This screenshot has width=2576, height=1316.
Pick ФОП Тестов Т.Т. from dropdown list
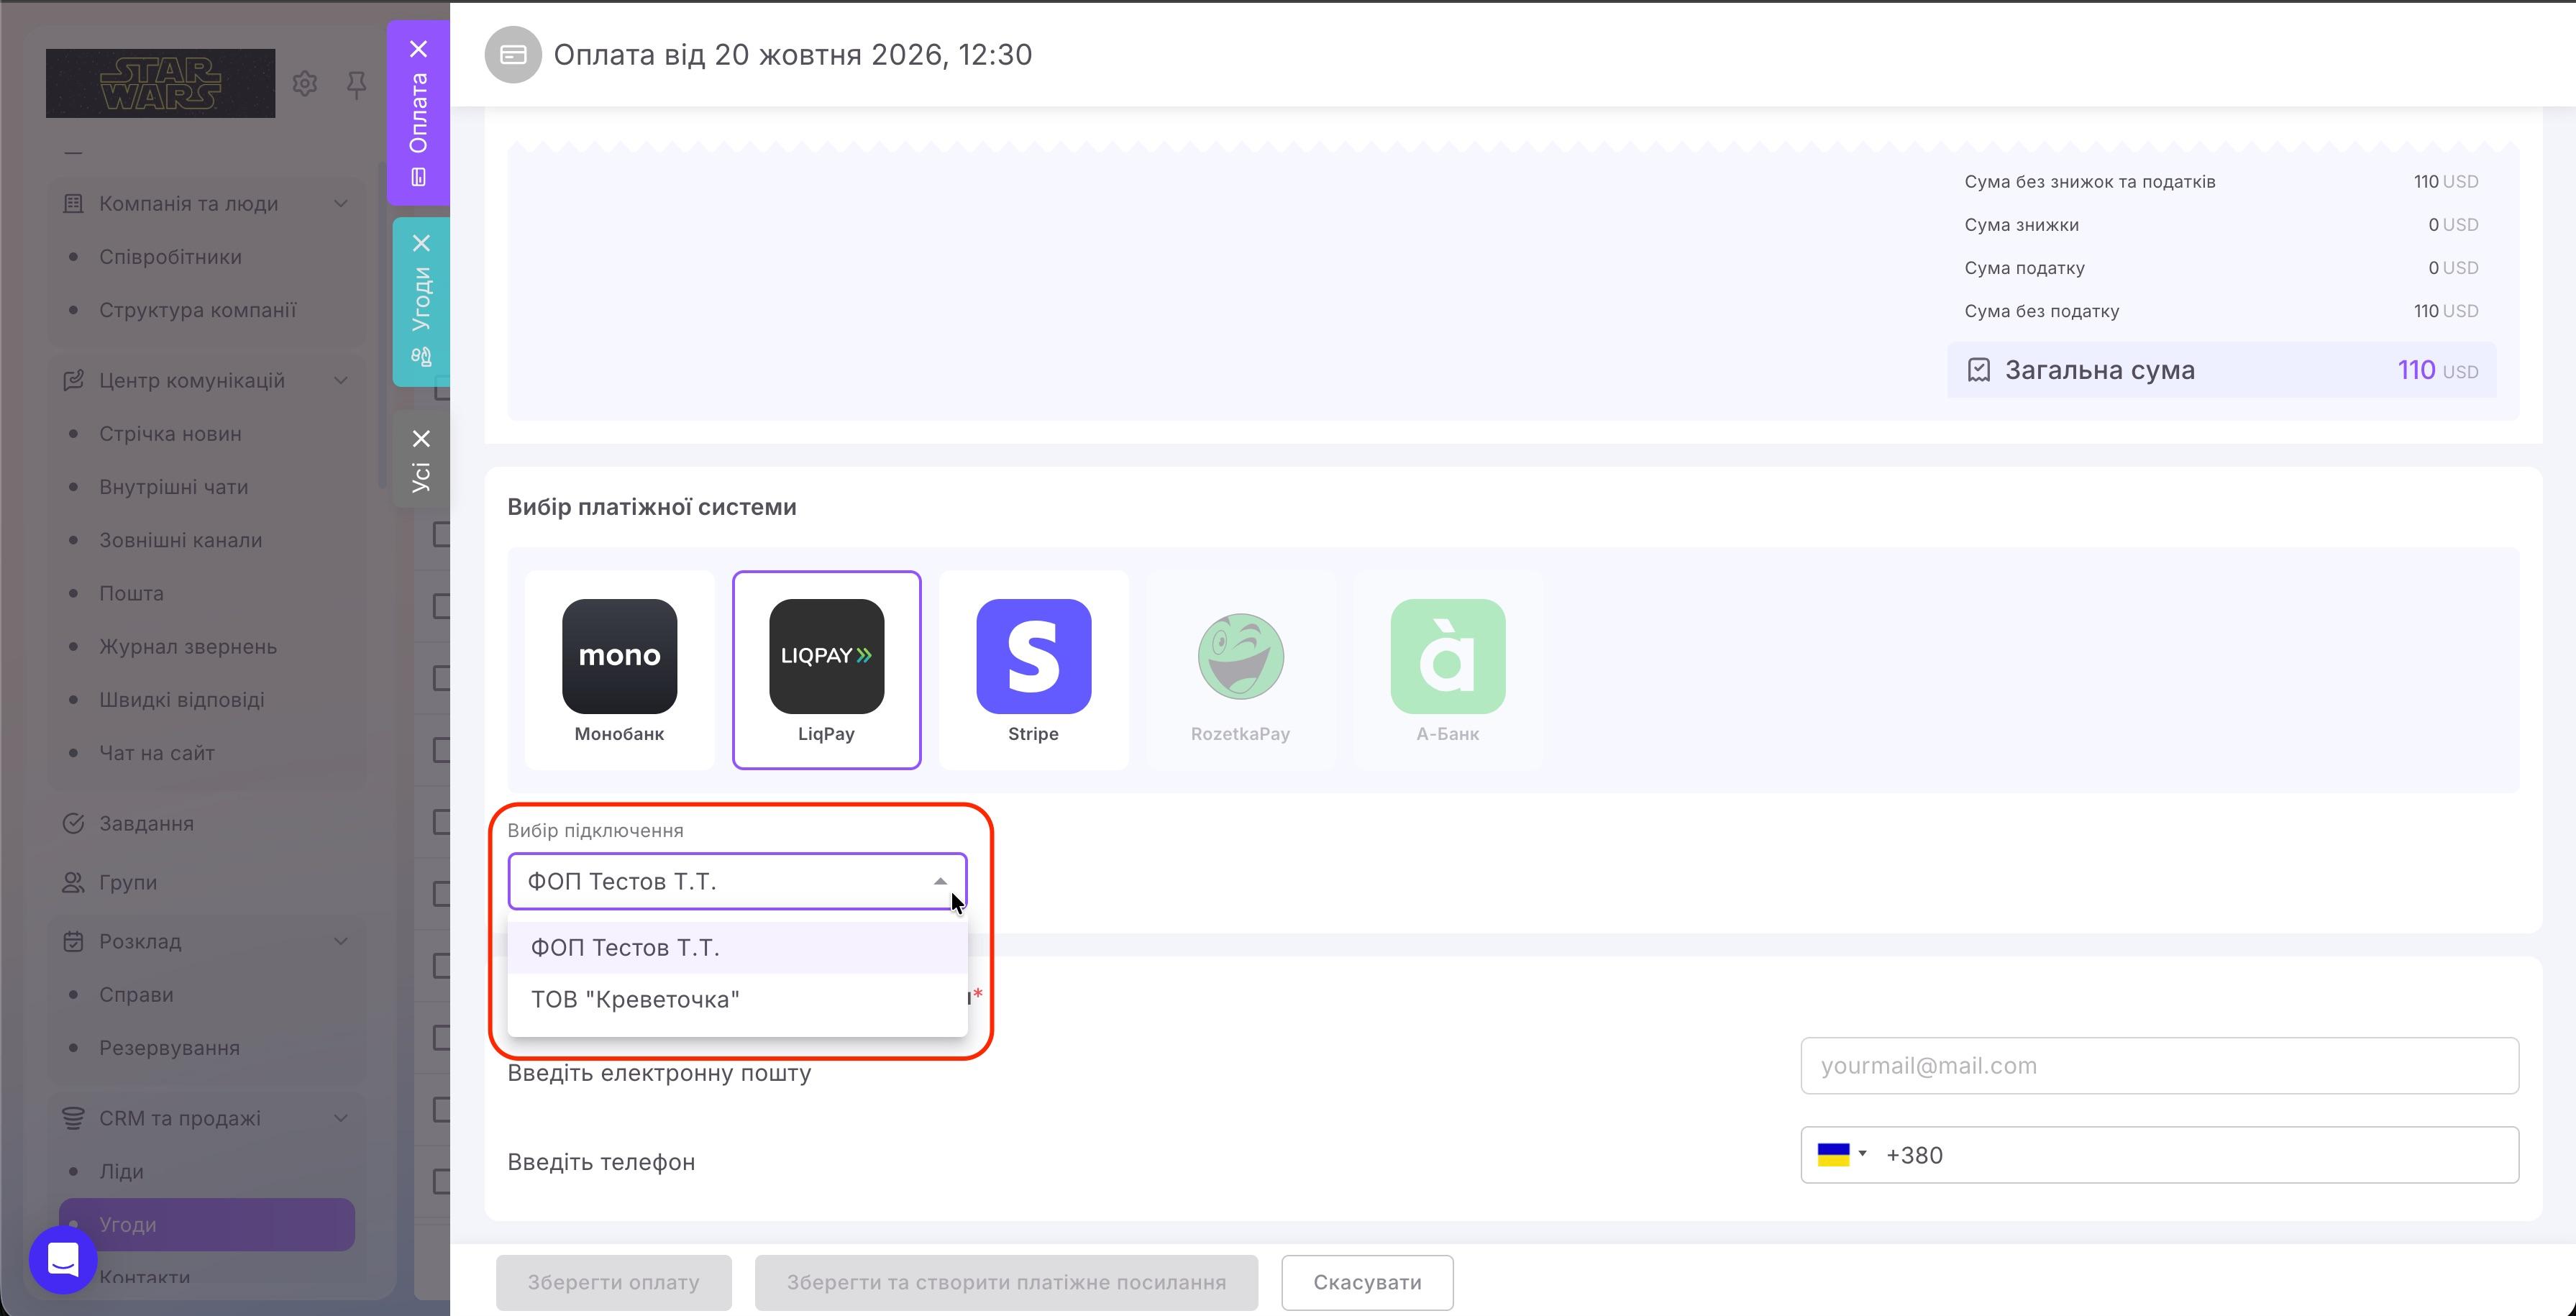click(737, 947)
